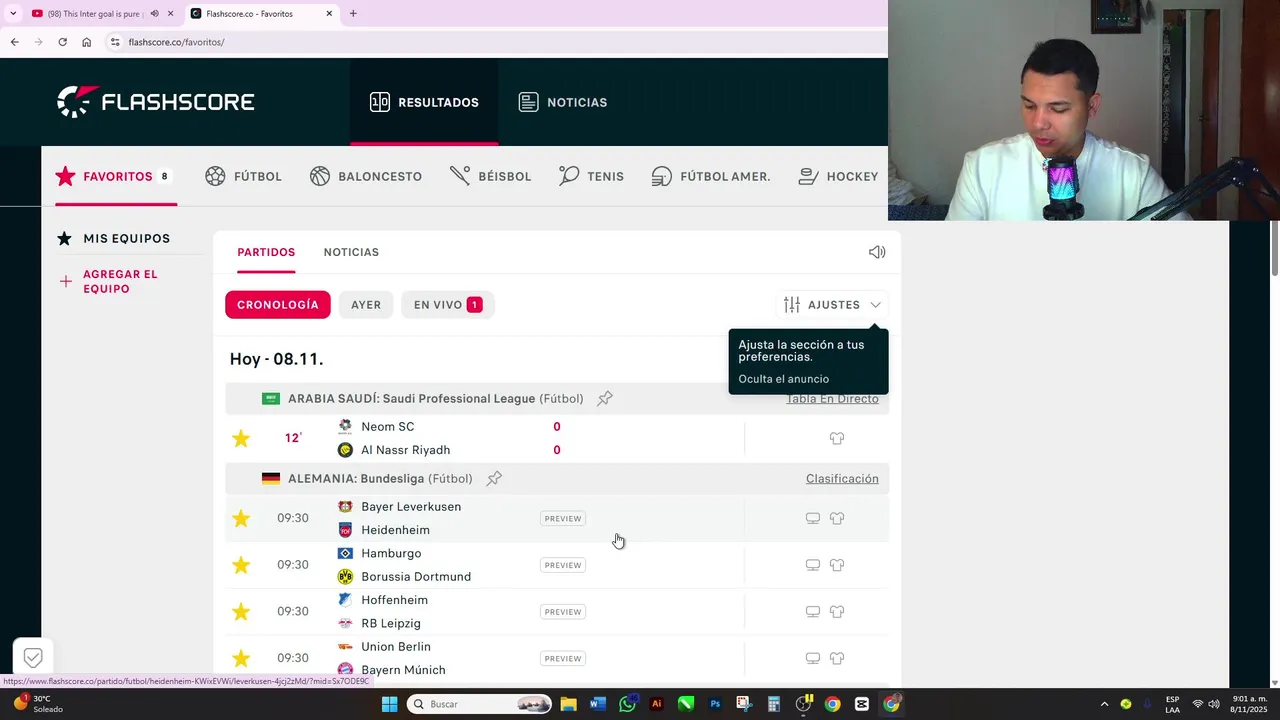The width and height of the screenshot is (1280, 720).
Task: Click TV icon for Union Berlin match
Action: 813,658
